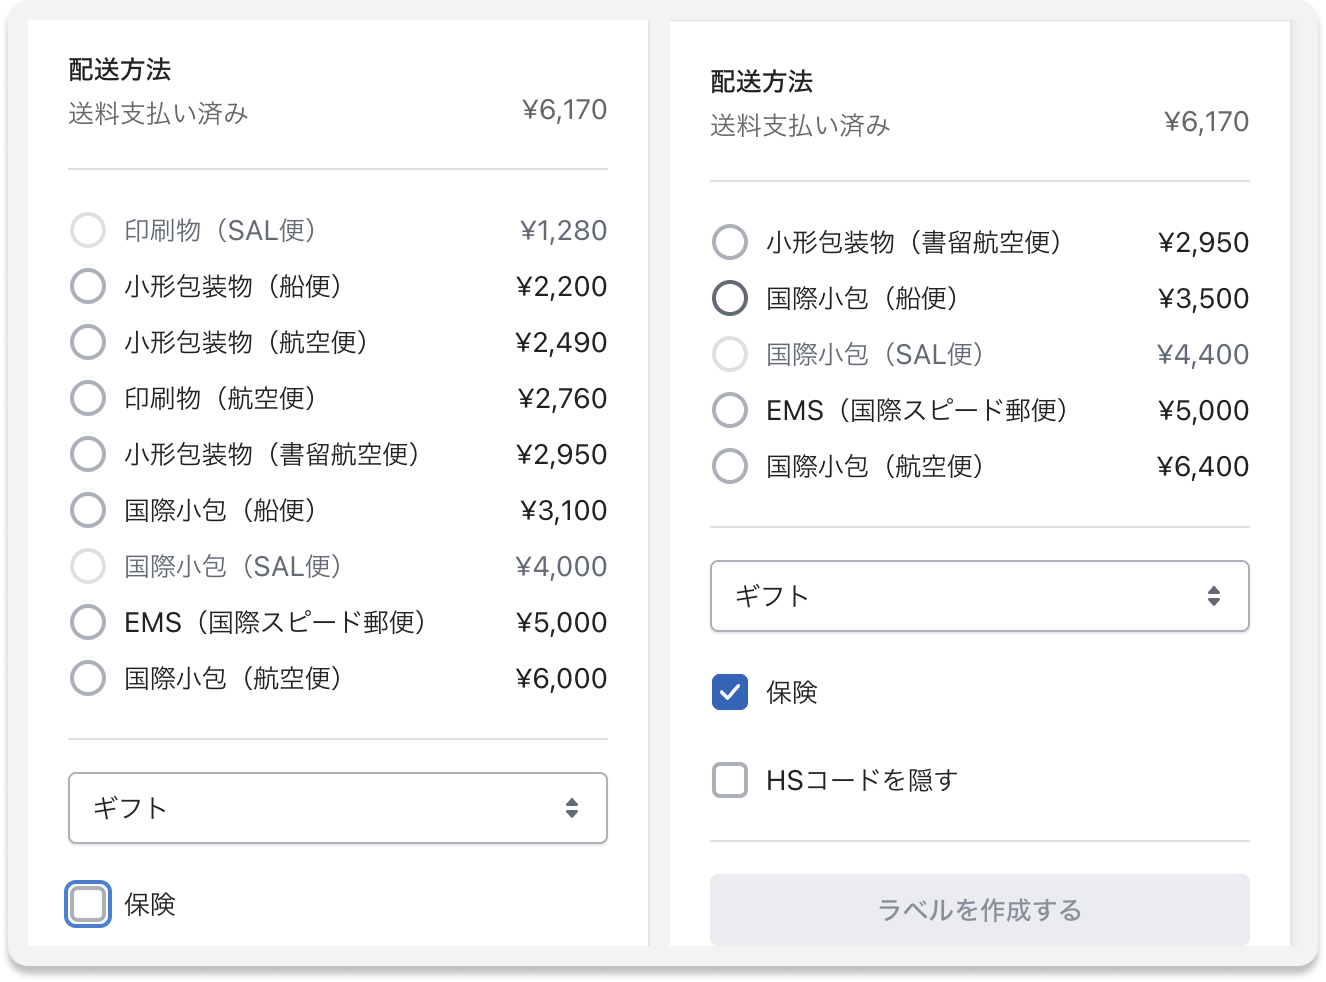Select 印刷物（航空便） for ¥2,760
The image size is (1326, 982).
pos(88,398)
